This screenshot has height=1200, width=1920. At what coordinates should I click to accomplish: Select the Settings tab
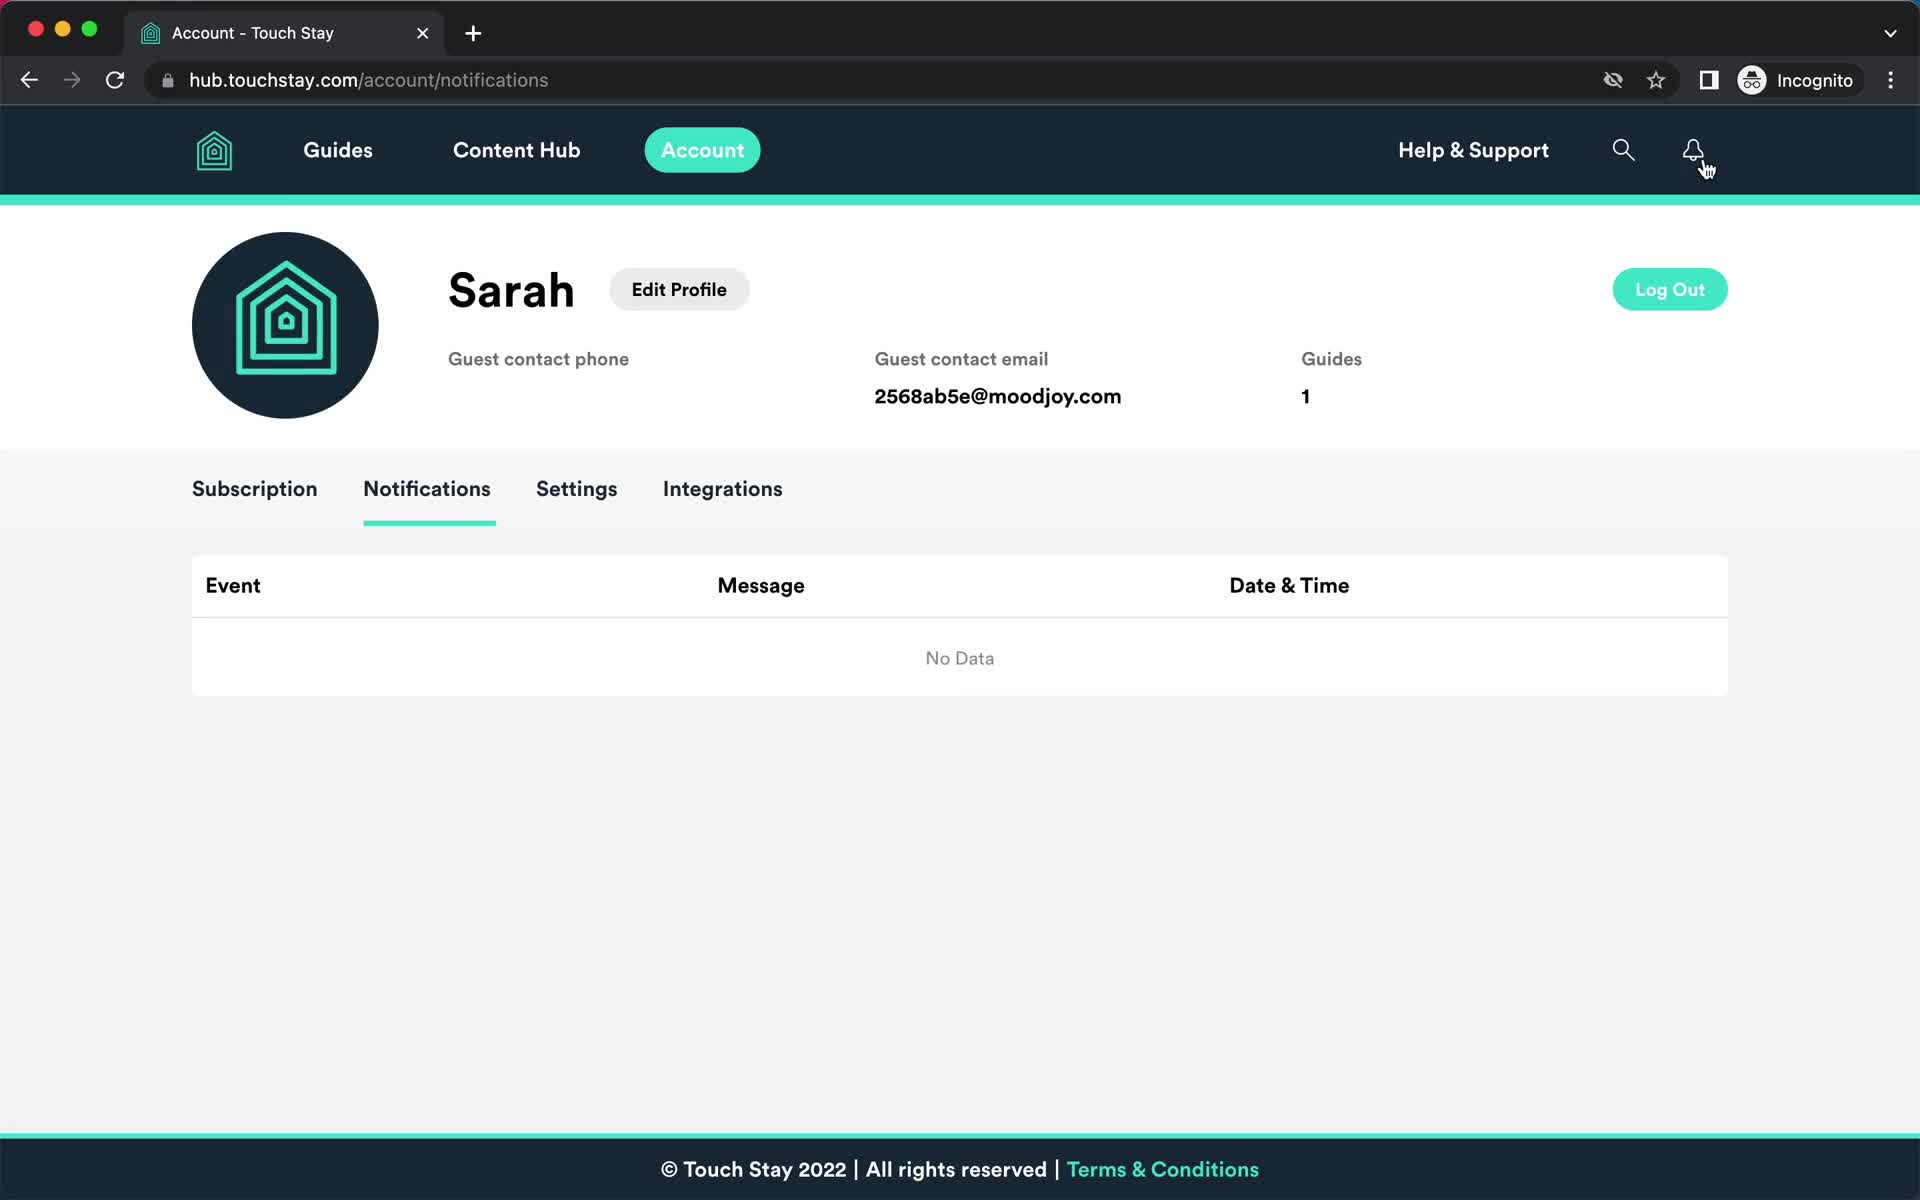tap(576, 489)
